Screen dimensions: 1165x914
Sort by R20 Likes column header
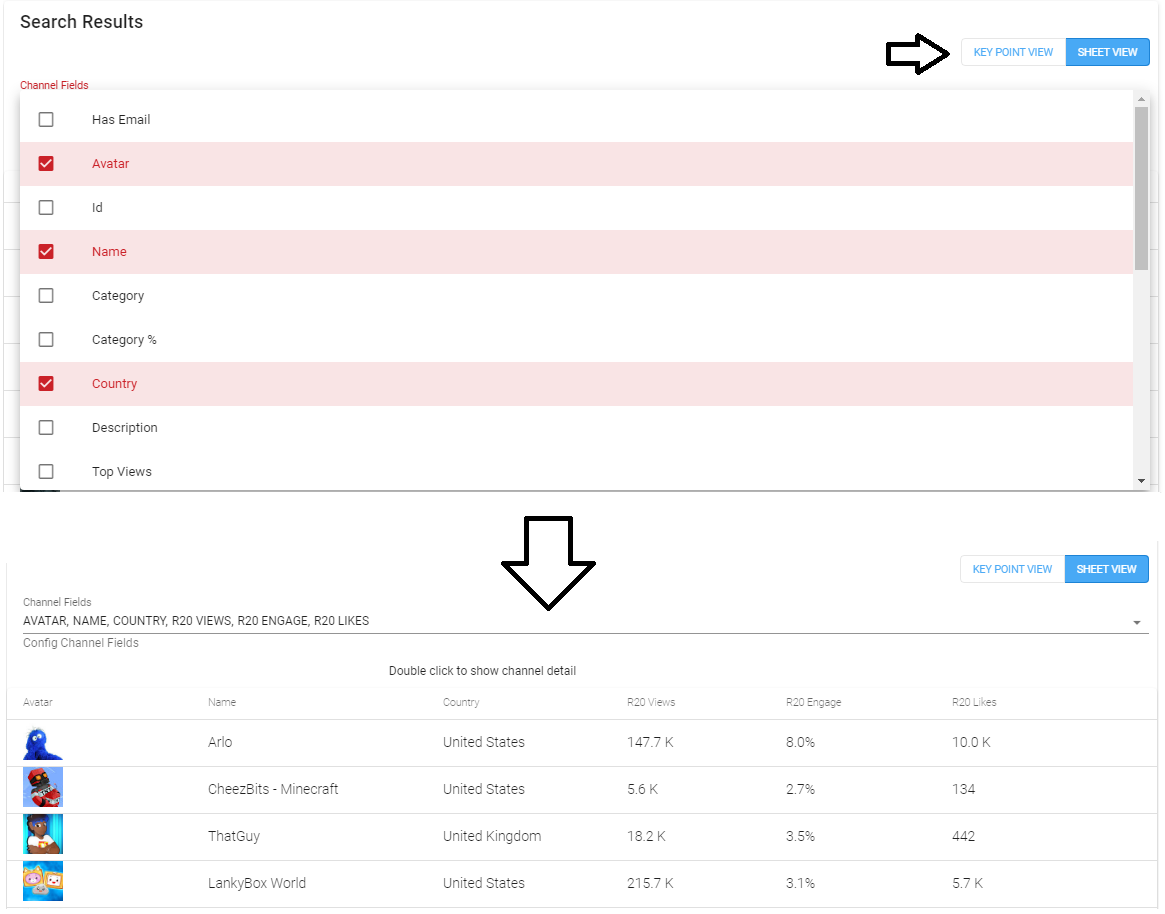pyautogui.click(x=974, y=702)
